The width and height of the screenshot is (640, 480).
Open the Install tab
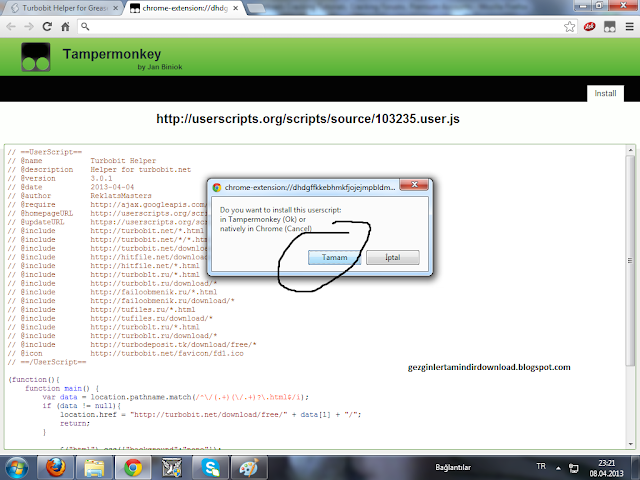(605, 93)
